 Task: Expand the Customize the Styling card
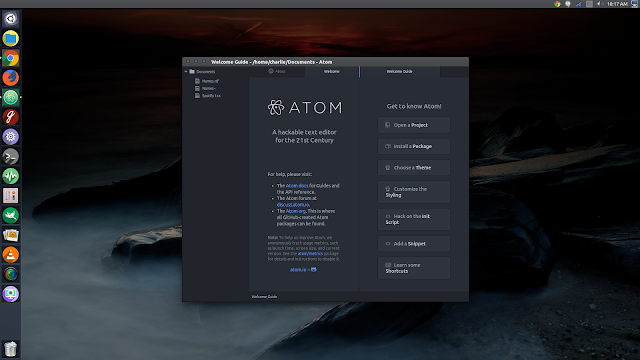414,192
